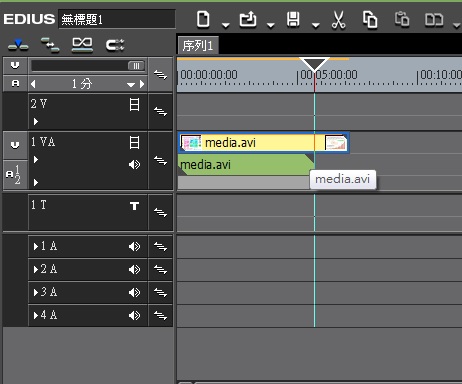The image size is (462, 384).
Task: Toggle 2 V track video mute icon
Action: [x=134, y=104]
